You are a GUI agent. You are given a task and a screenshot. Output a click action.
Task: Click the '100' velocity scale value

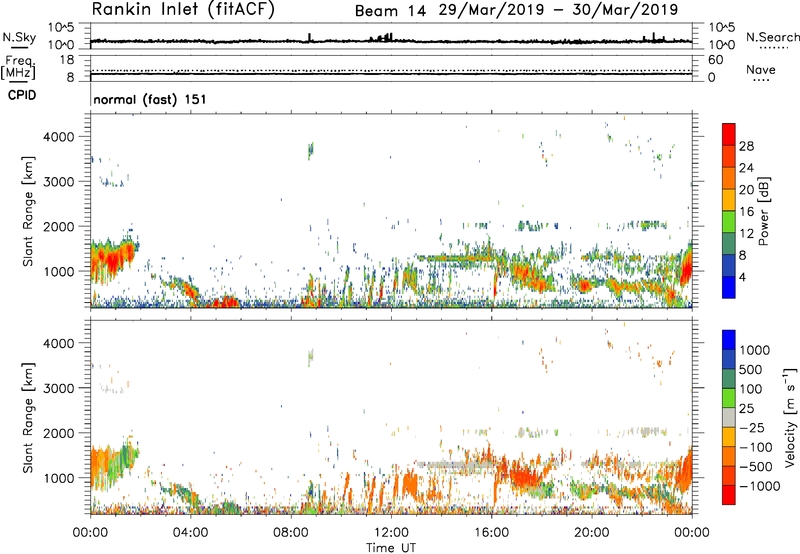point(750,389)
